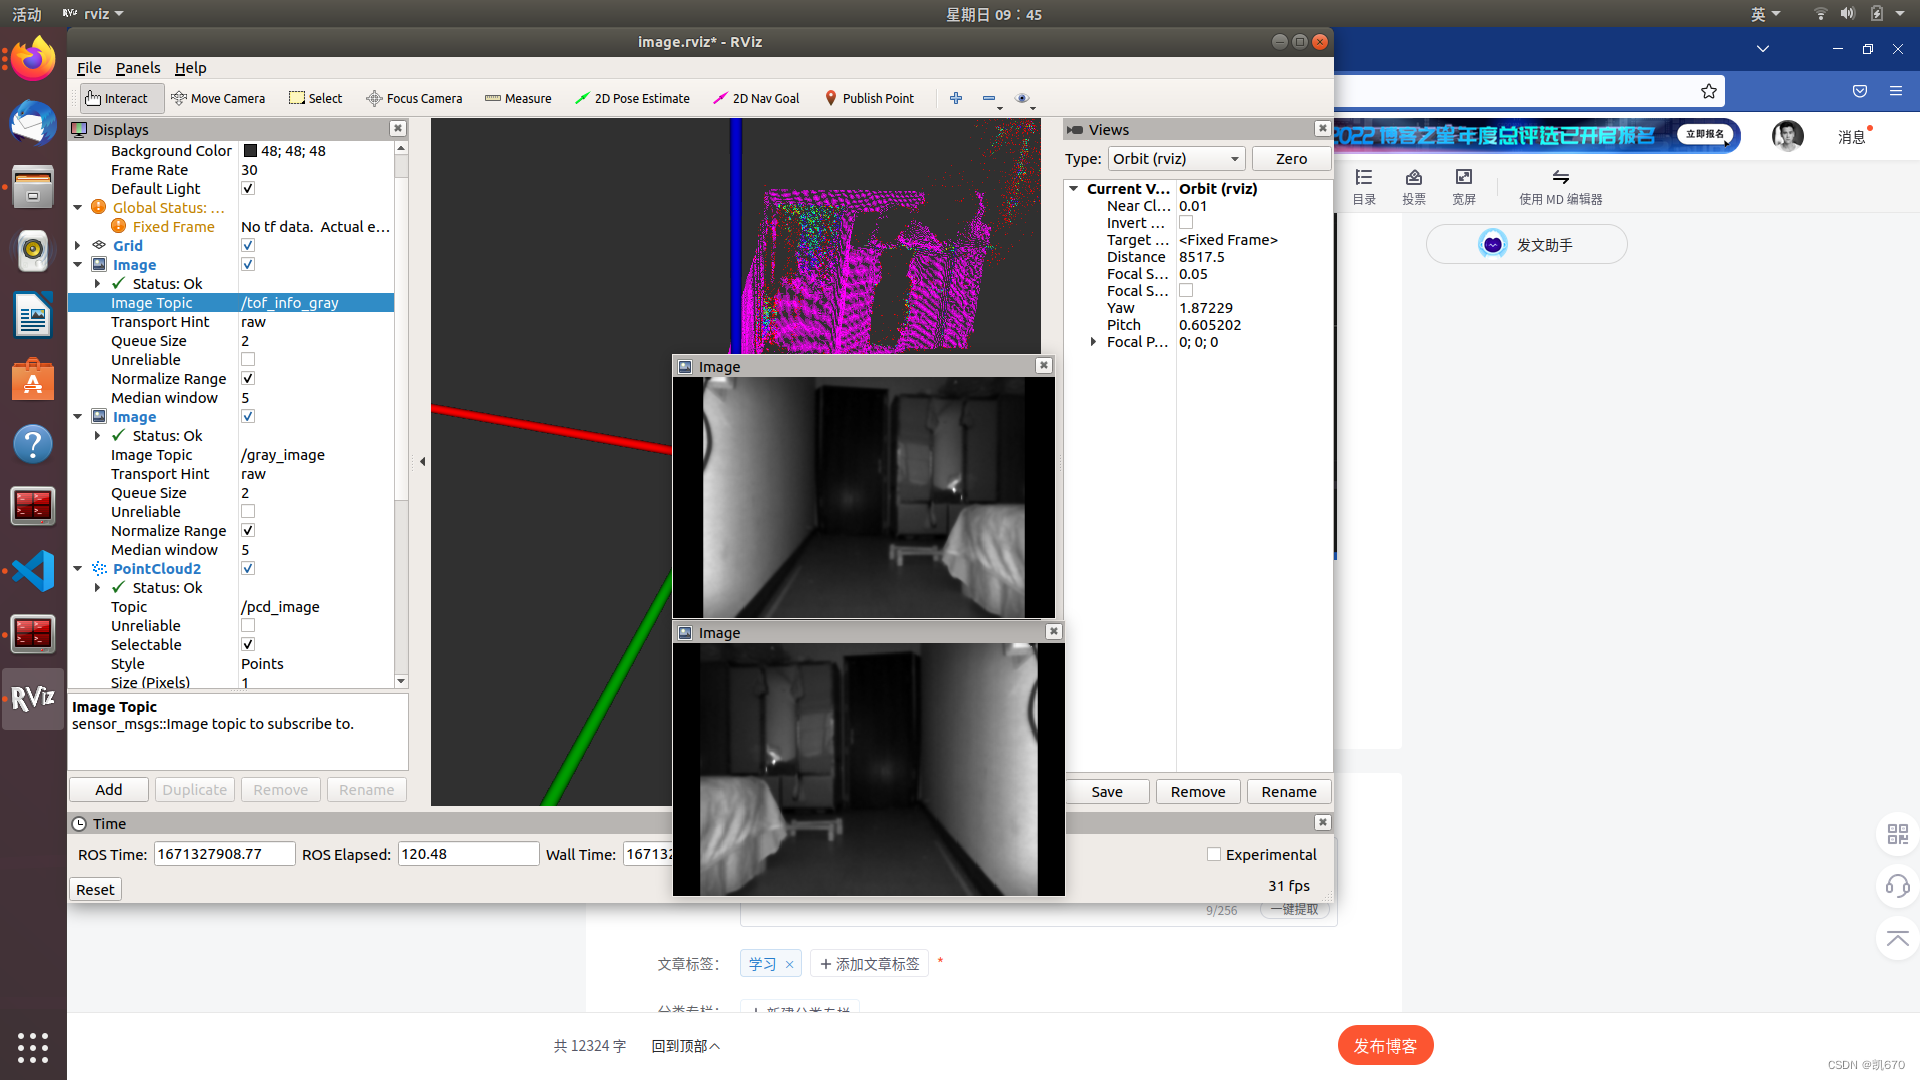1920x1080 pixels.
Task: Select the Move Camera tool
Action: pyautogui.click(x=218, y=98)
